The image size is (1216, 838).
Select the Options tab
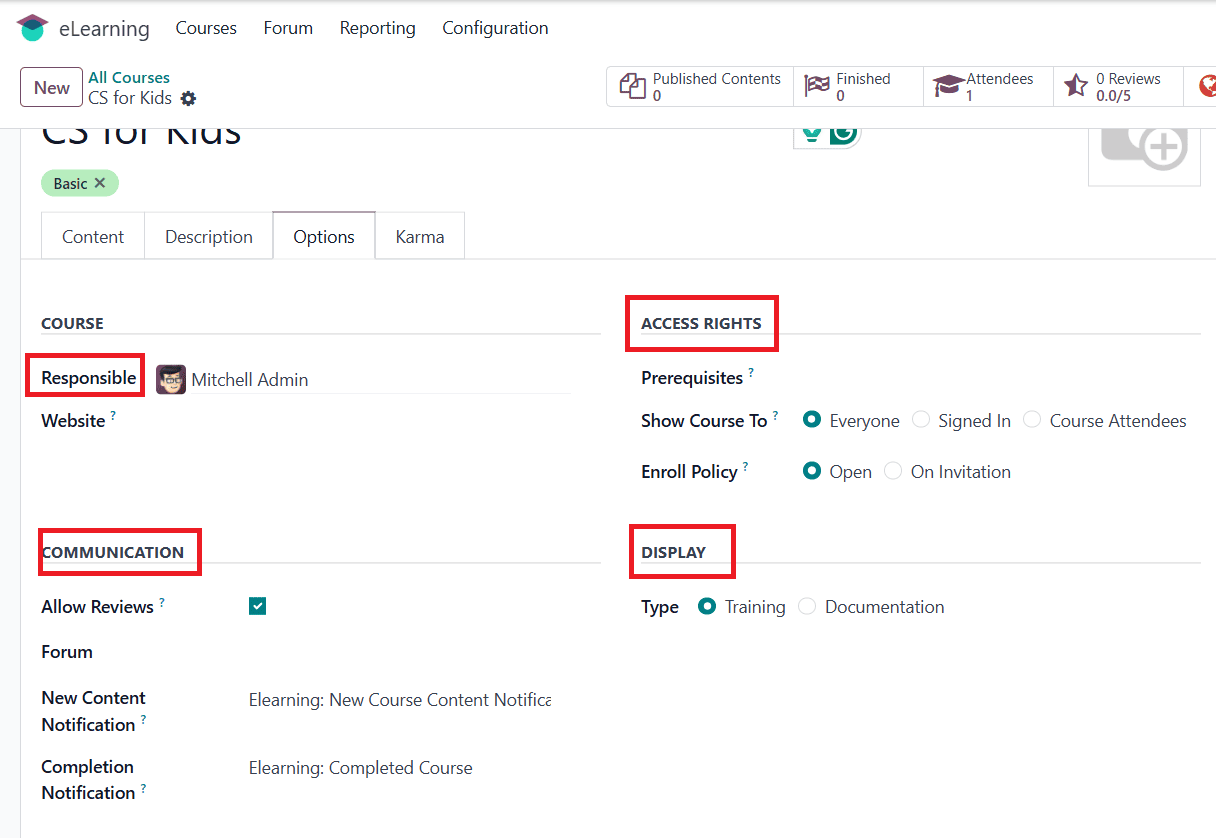coord(324,236)
